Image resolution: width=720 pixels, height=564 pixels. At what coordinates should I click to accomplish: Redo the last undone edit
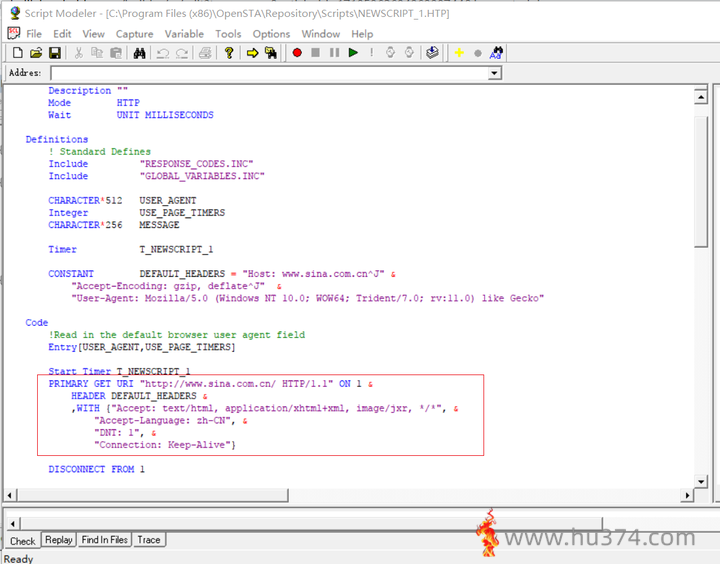pyautogui.click(x=182, y=53)
